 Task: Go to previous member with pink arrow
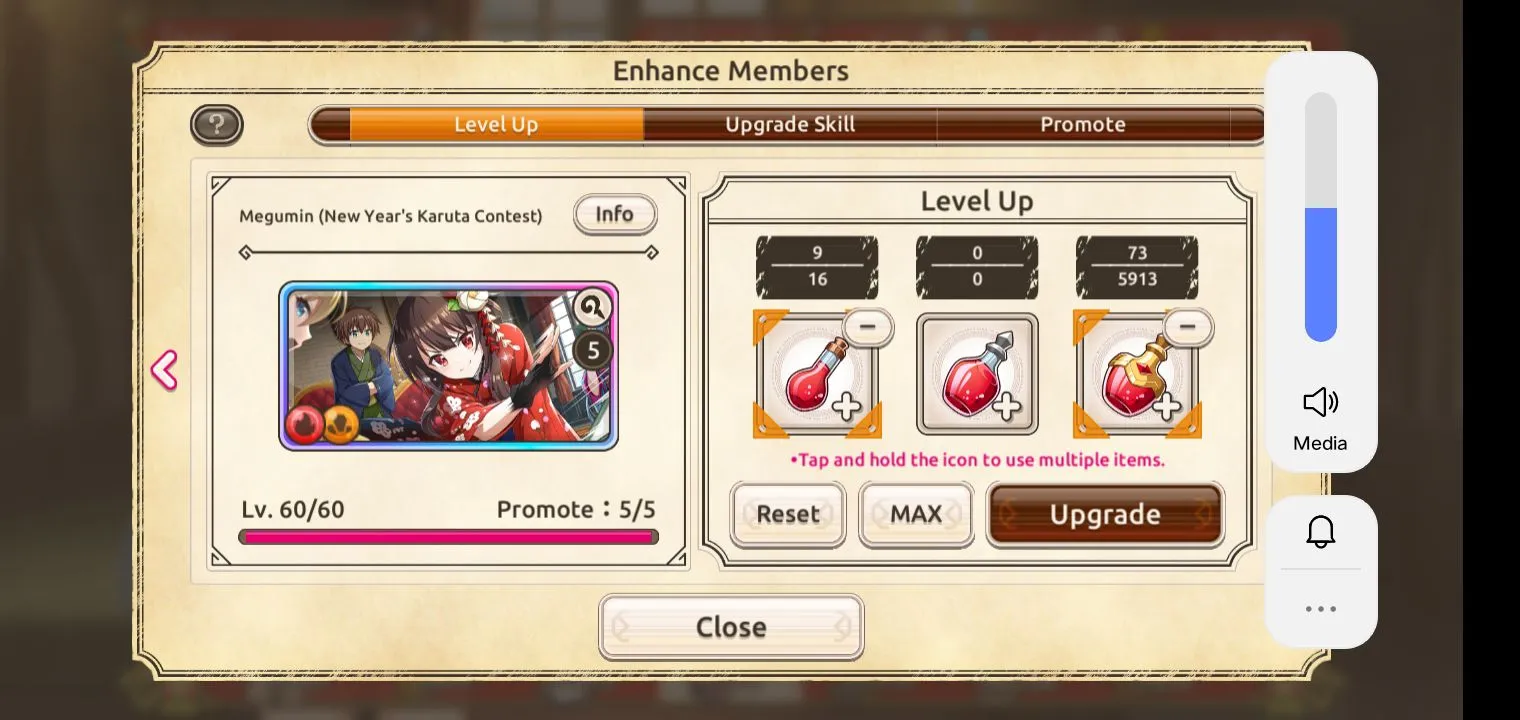coord(164,370)
